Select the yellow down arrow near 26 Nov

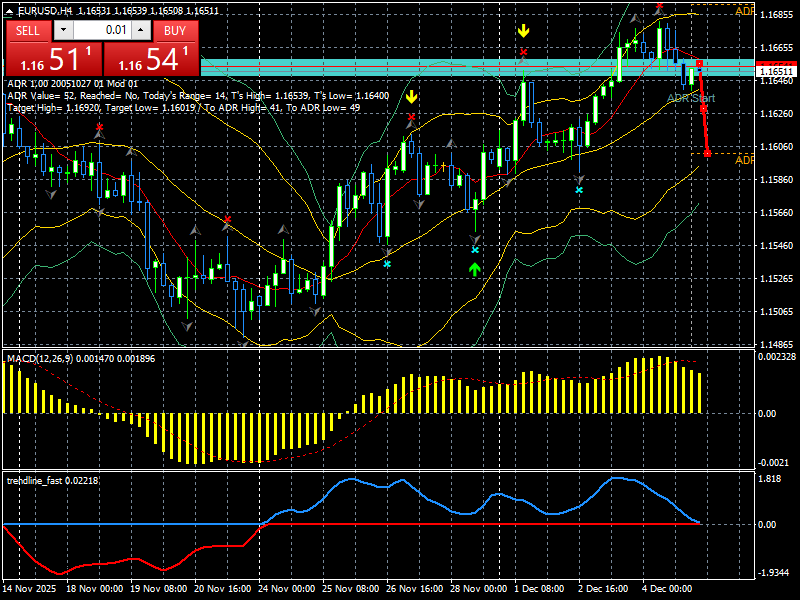tap(411, 96)
